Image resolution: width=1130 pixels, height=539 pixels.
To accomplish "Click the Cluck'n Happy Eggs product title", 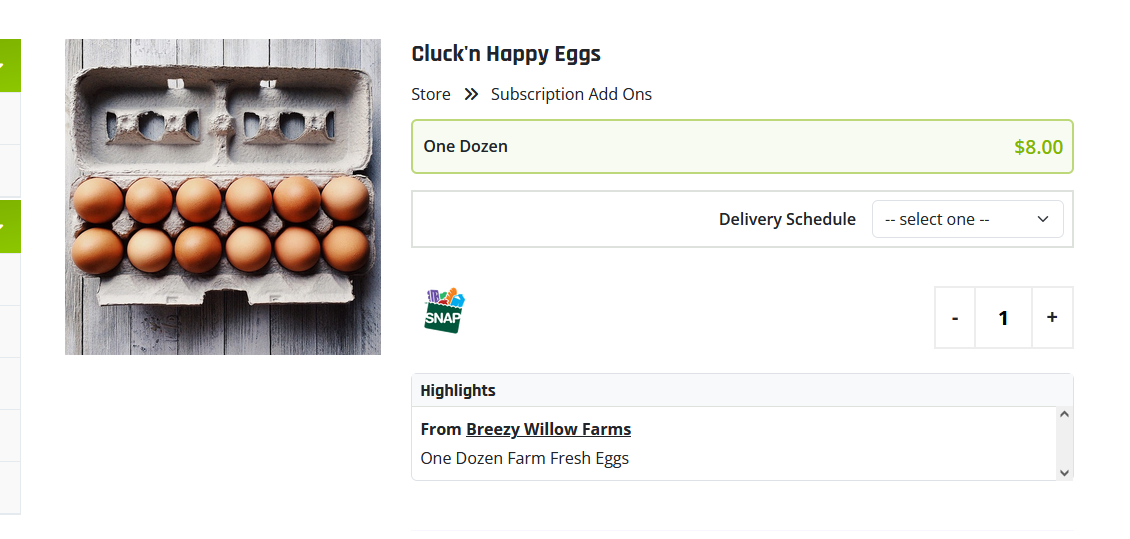I will [x=506, y=54].
